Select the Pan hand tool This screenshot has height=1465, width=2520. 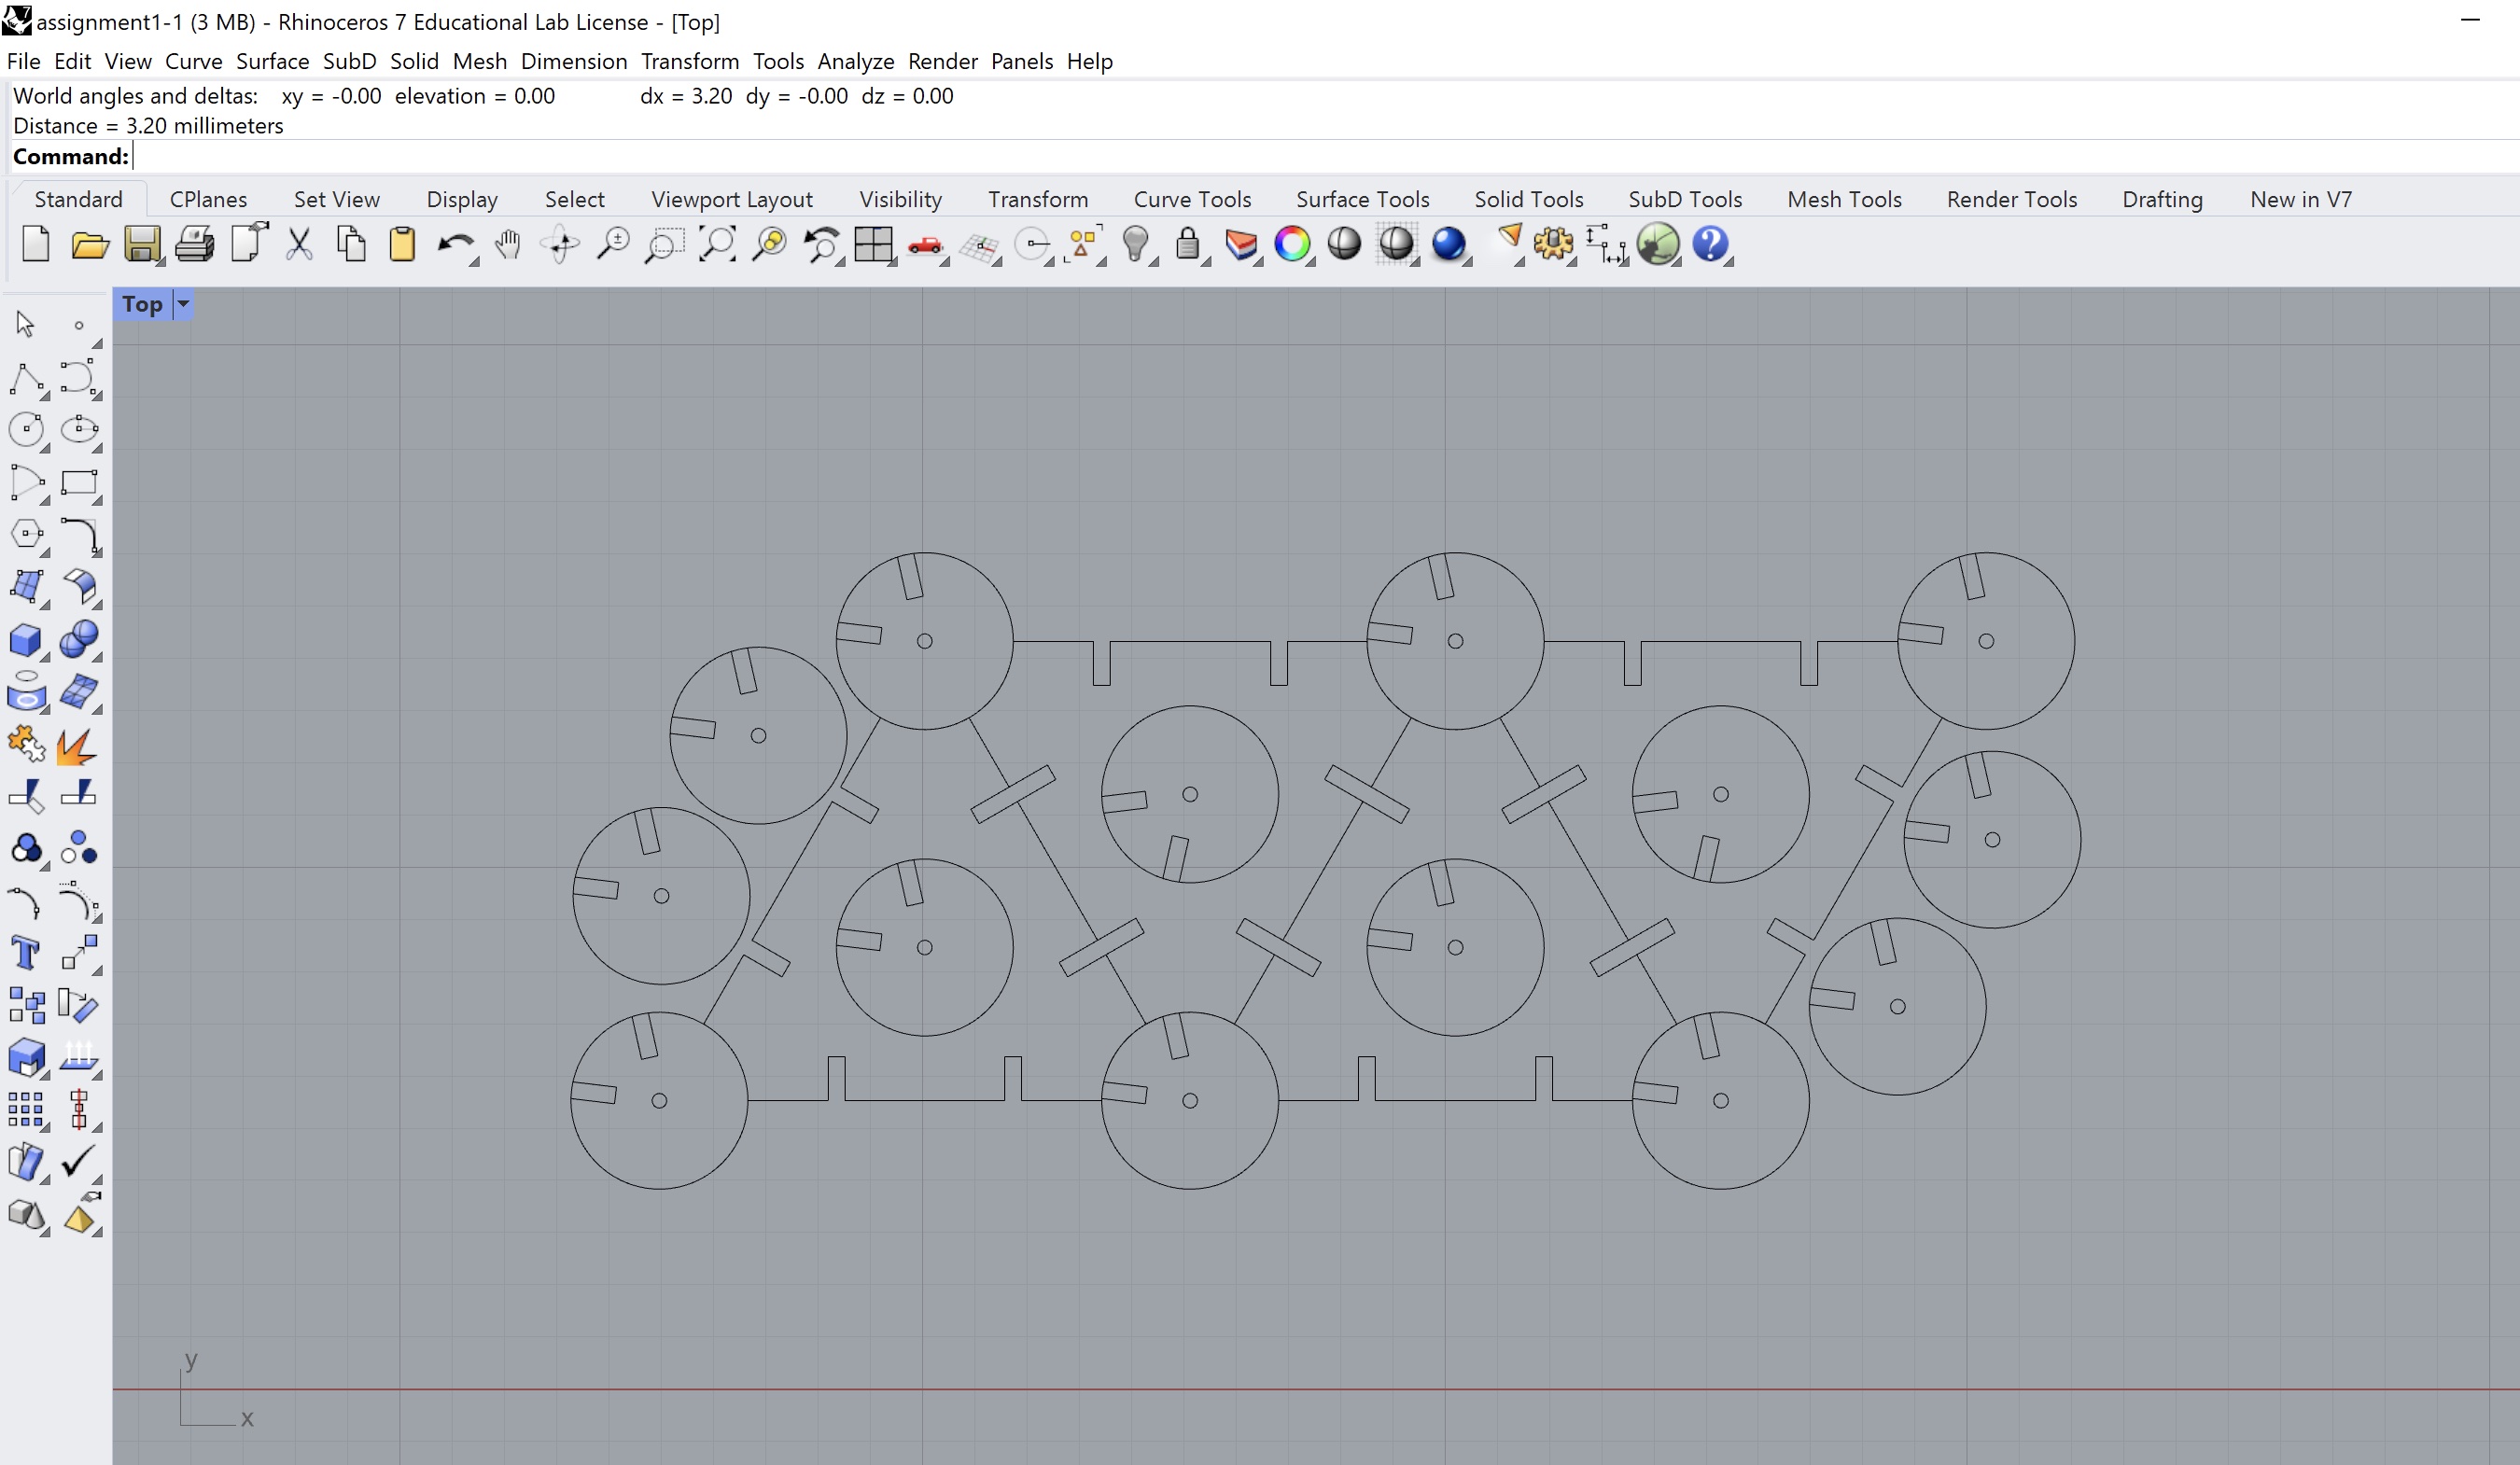(x=508, y=244)
